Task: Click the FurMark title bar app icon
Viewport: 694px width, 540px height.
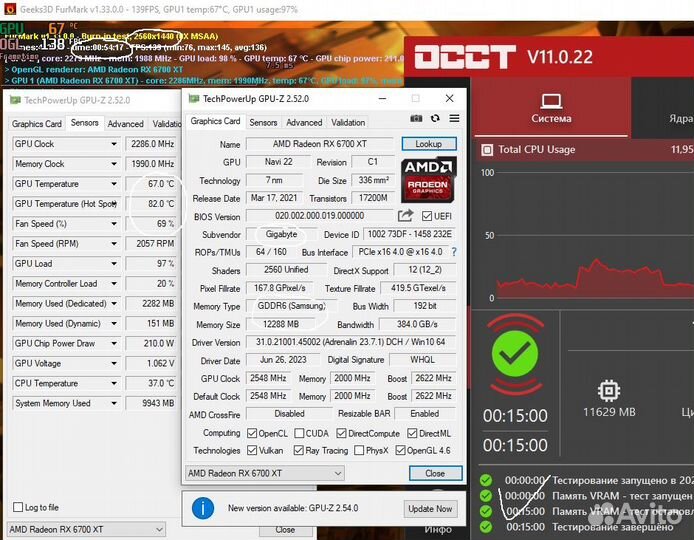Action: click(9, 9)
